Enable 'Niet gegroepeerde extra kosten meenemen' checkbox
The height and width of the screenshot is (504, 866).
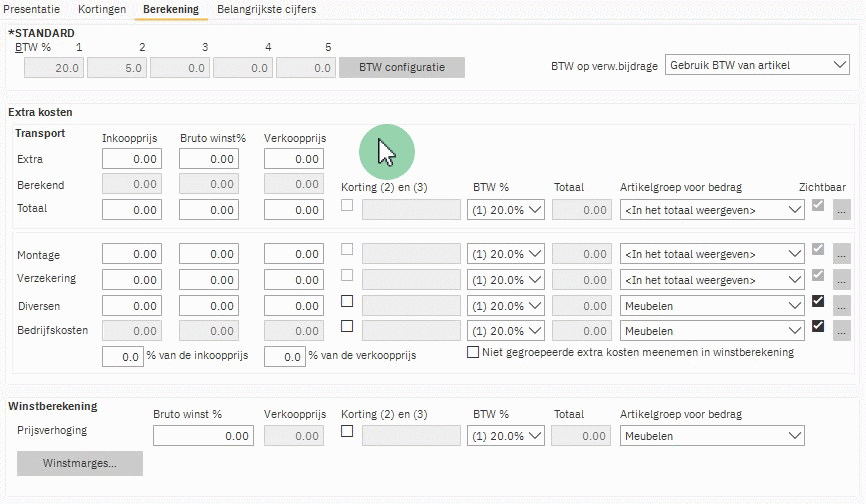474,352
